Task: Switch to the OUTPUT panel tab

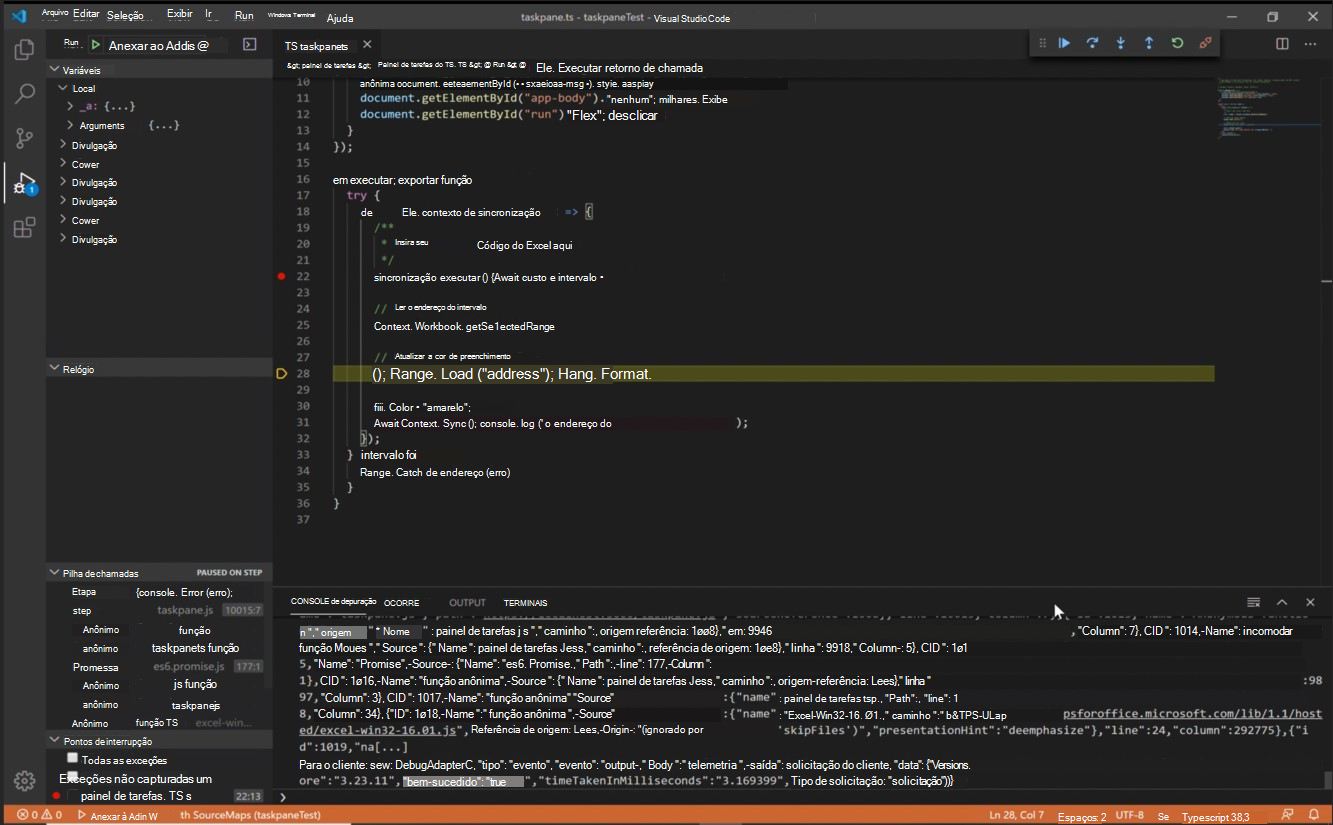Action: point(467,603)
